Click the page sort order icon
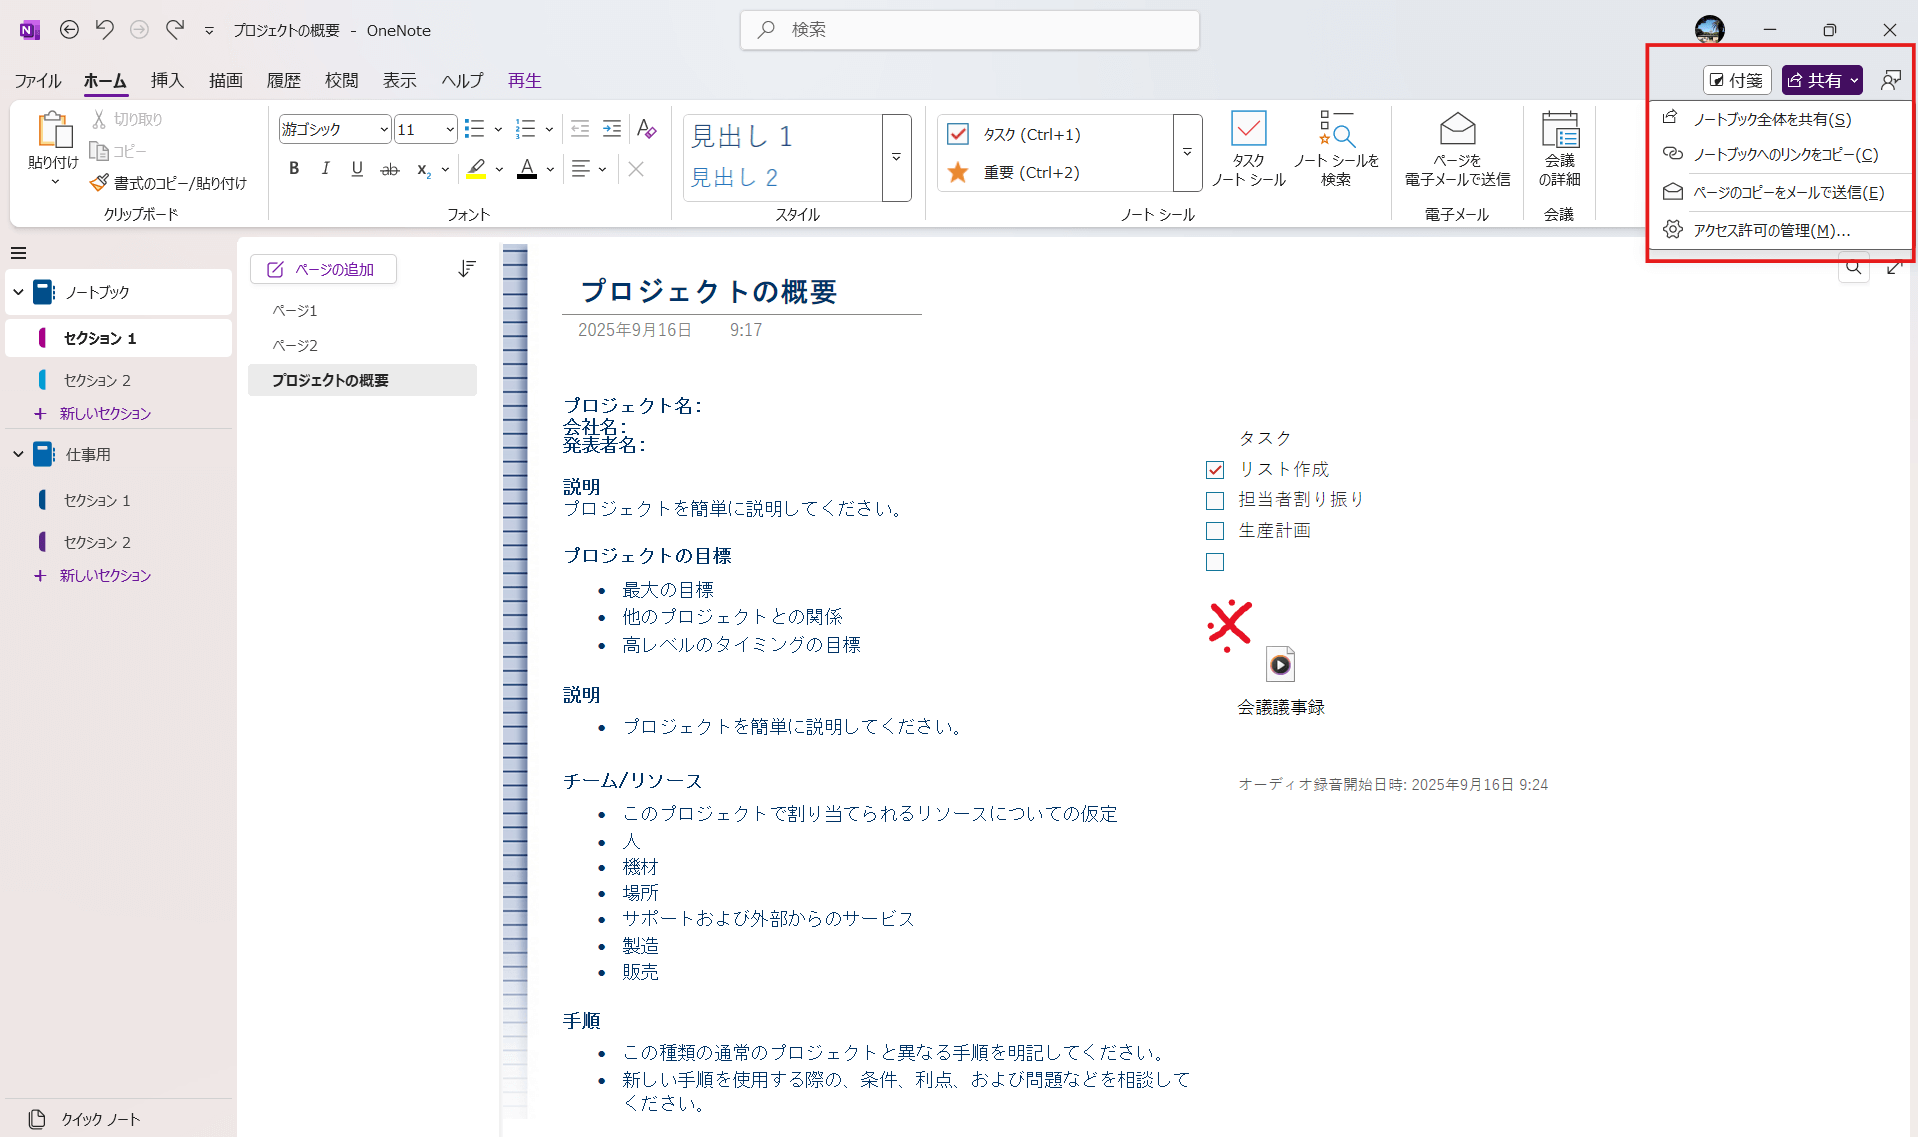1918x1137 pixels. click(x=467, y=269)
